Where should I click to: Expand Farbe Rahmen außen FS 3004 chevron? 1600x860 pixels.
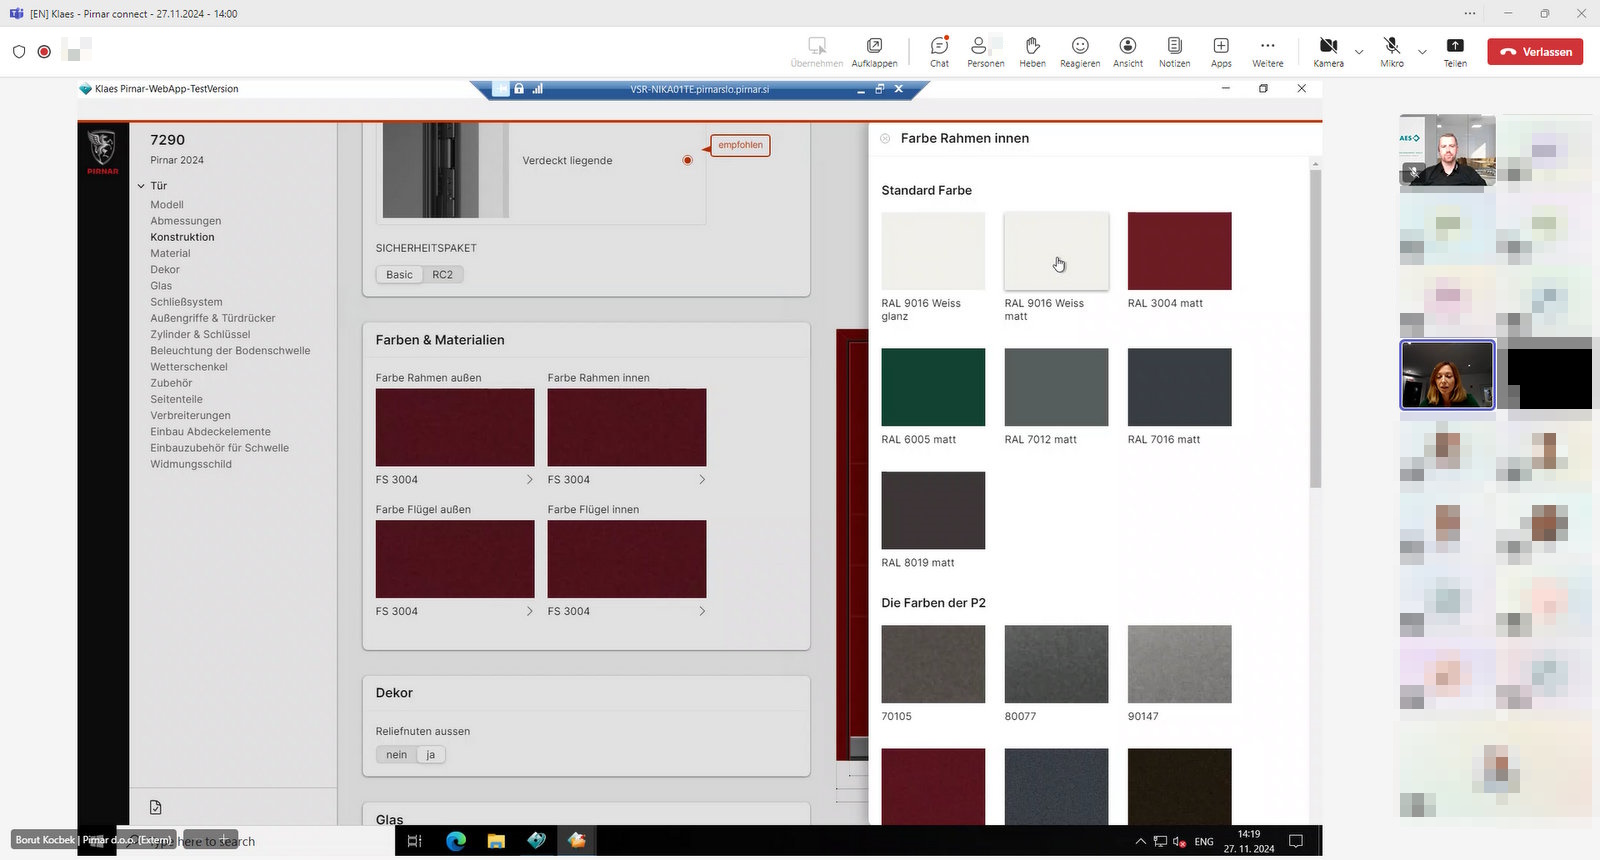[529, 480]
